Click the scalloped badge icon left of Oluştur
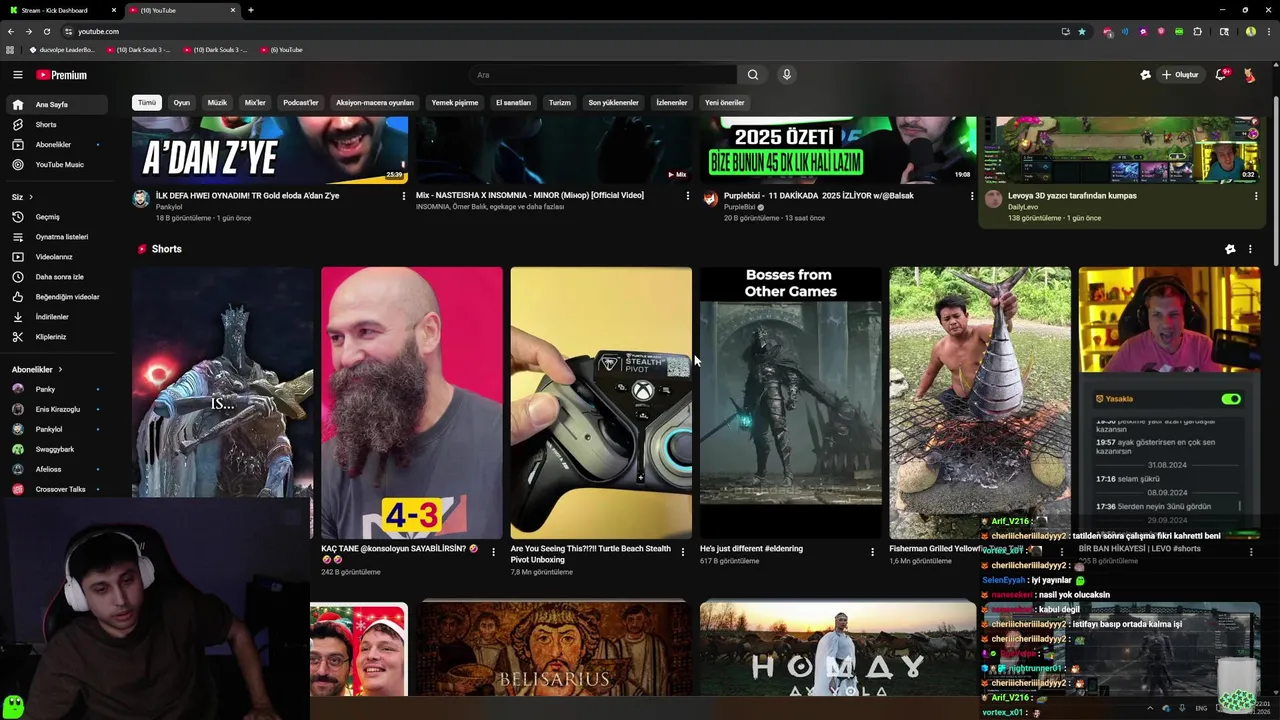 1145,75
